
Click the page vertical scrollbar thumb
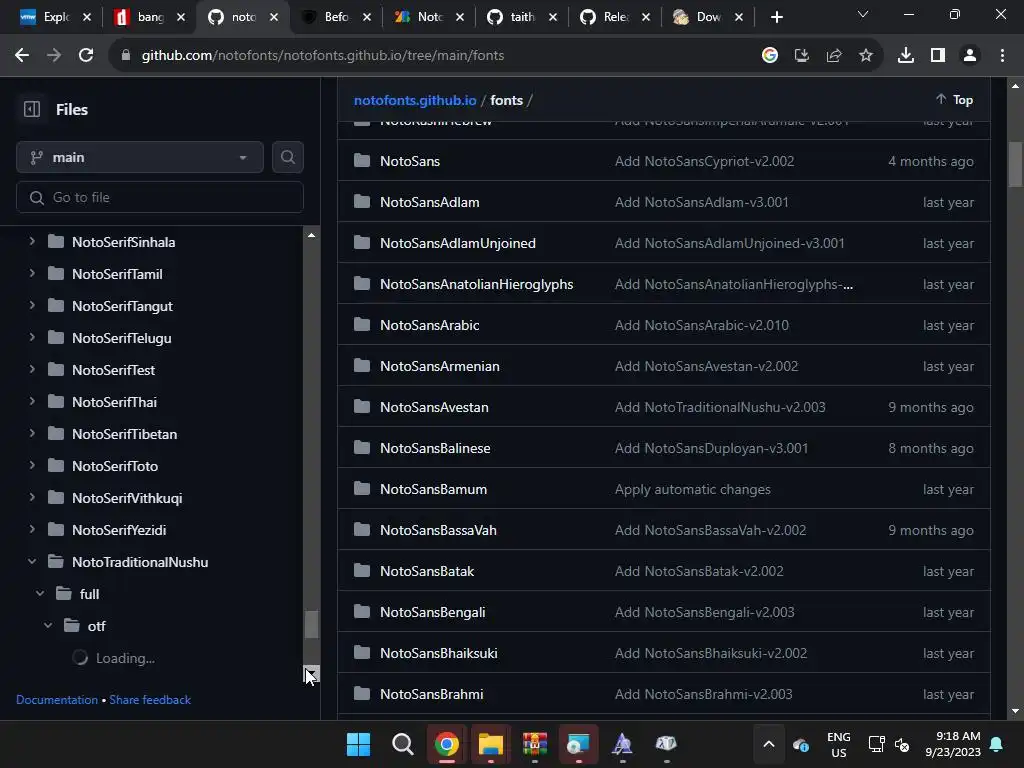click(1015, 165)
